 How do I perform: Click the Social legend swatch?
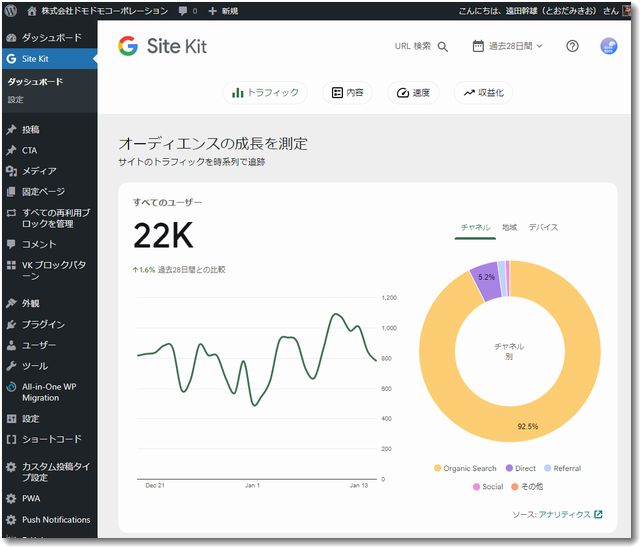(476, 487)
